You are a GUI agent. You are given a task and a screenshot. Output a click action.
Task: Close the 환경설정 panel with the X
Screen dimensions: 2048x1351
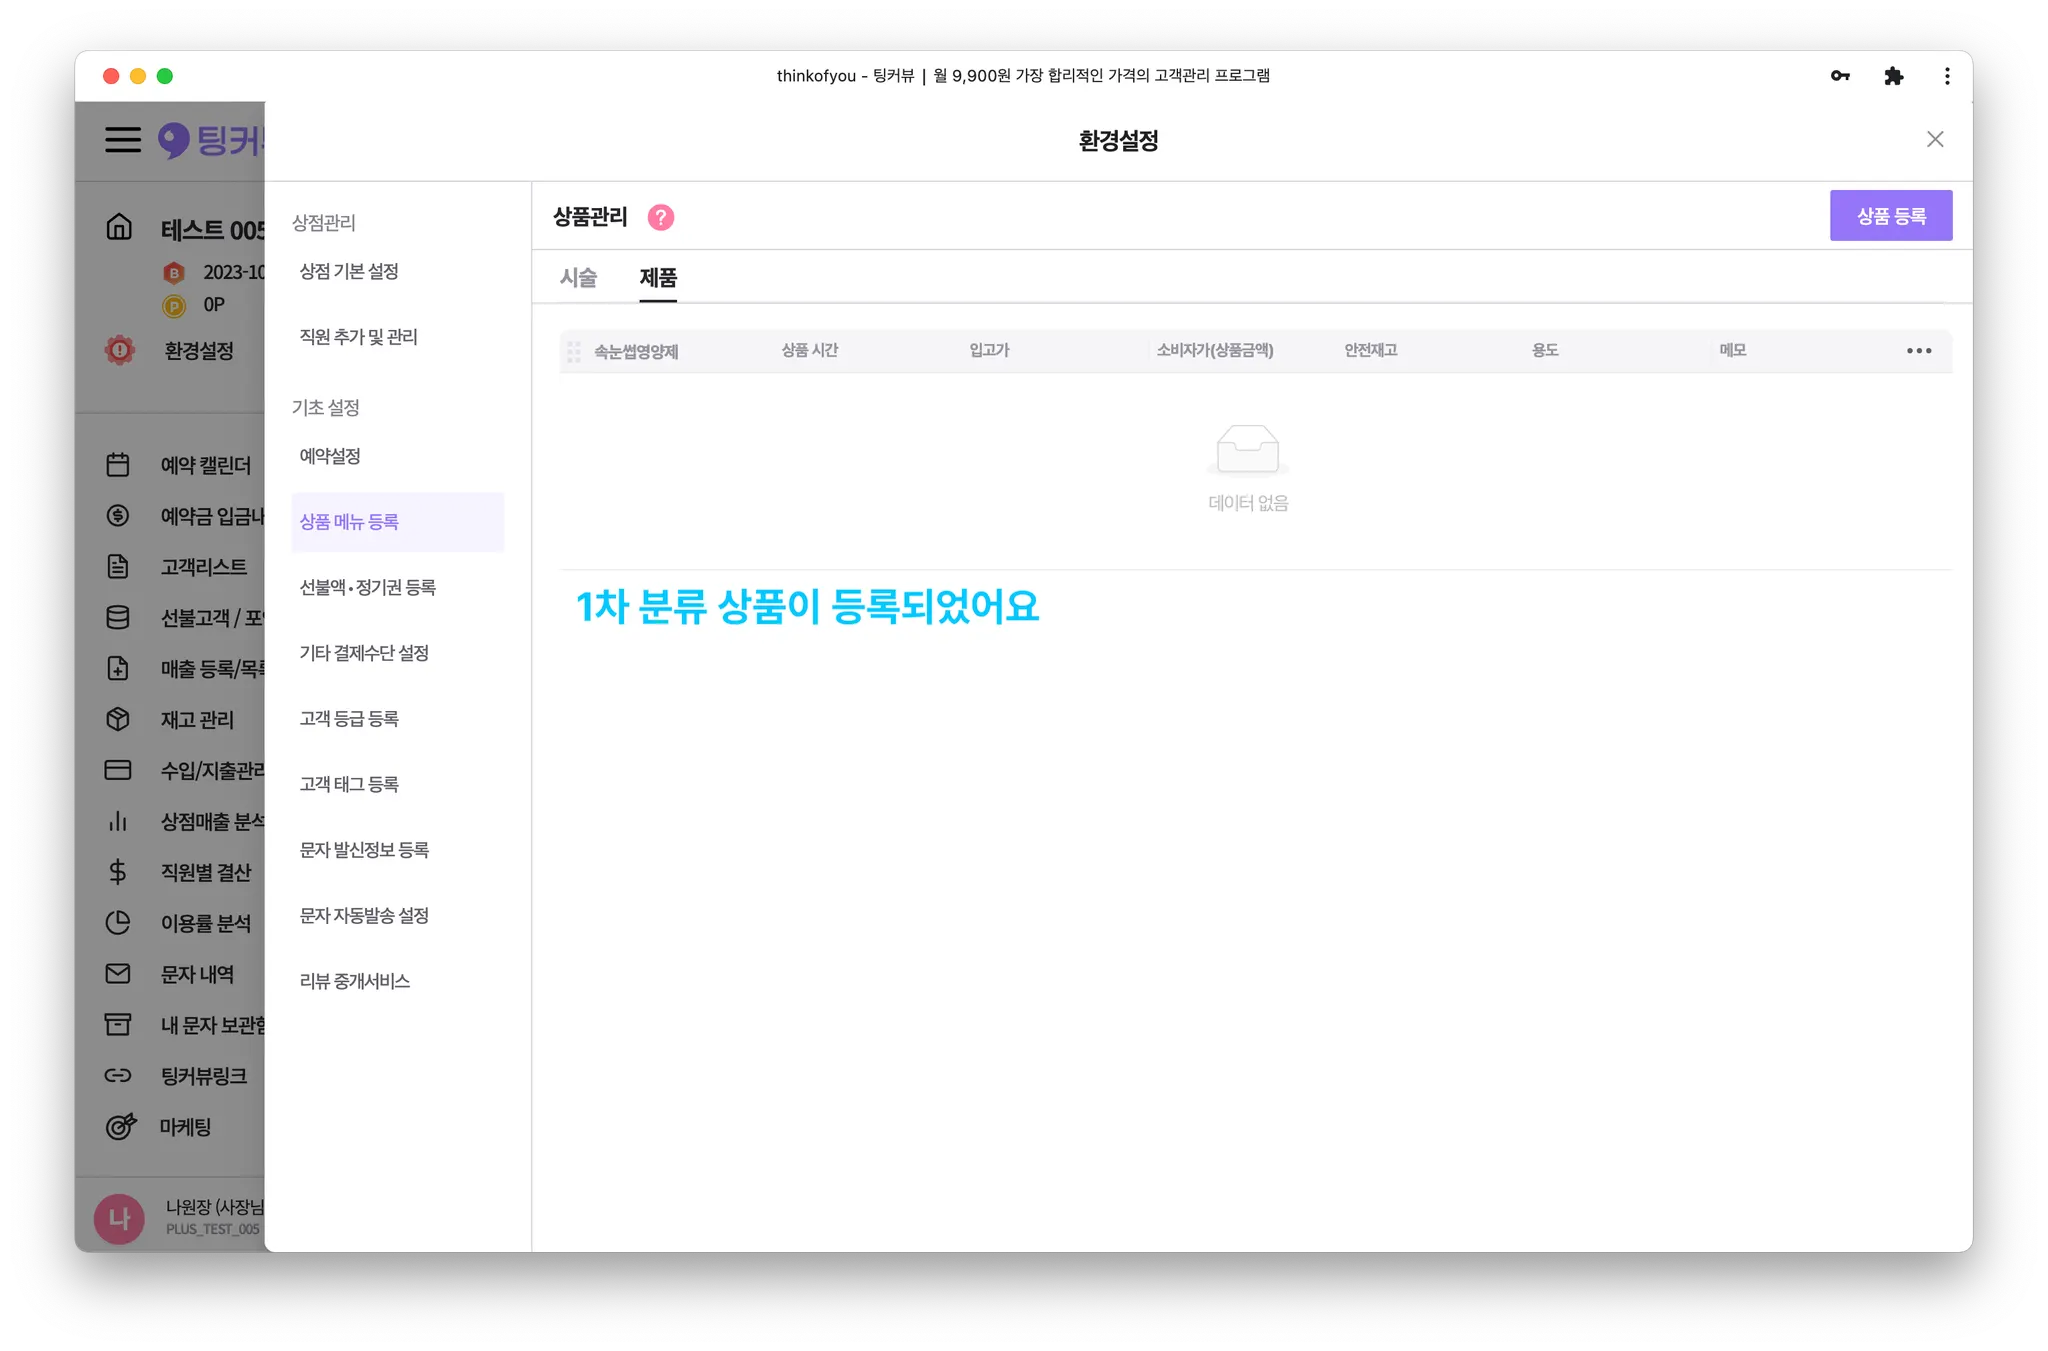click(x=1935, y=140)
